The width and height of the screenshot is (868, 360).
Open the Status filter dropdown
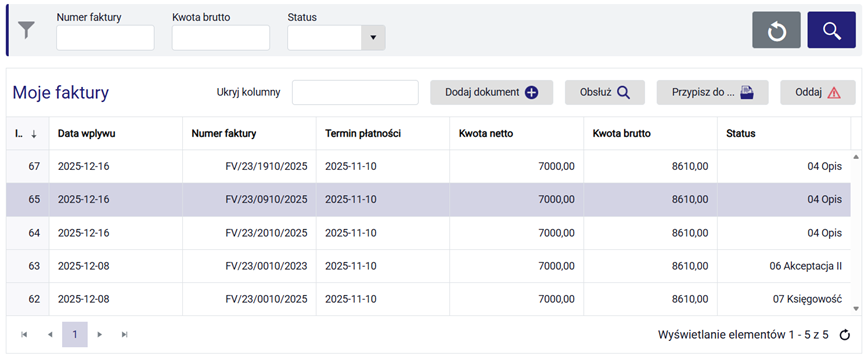[373, 38]
